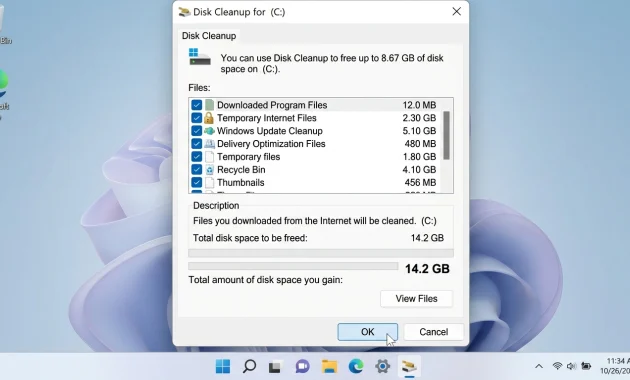Show hidden system tray icons
This screenshot has width=630, height=380.
click(x=539, y=366)
